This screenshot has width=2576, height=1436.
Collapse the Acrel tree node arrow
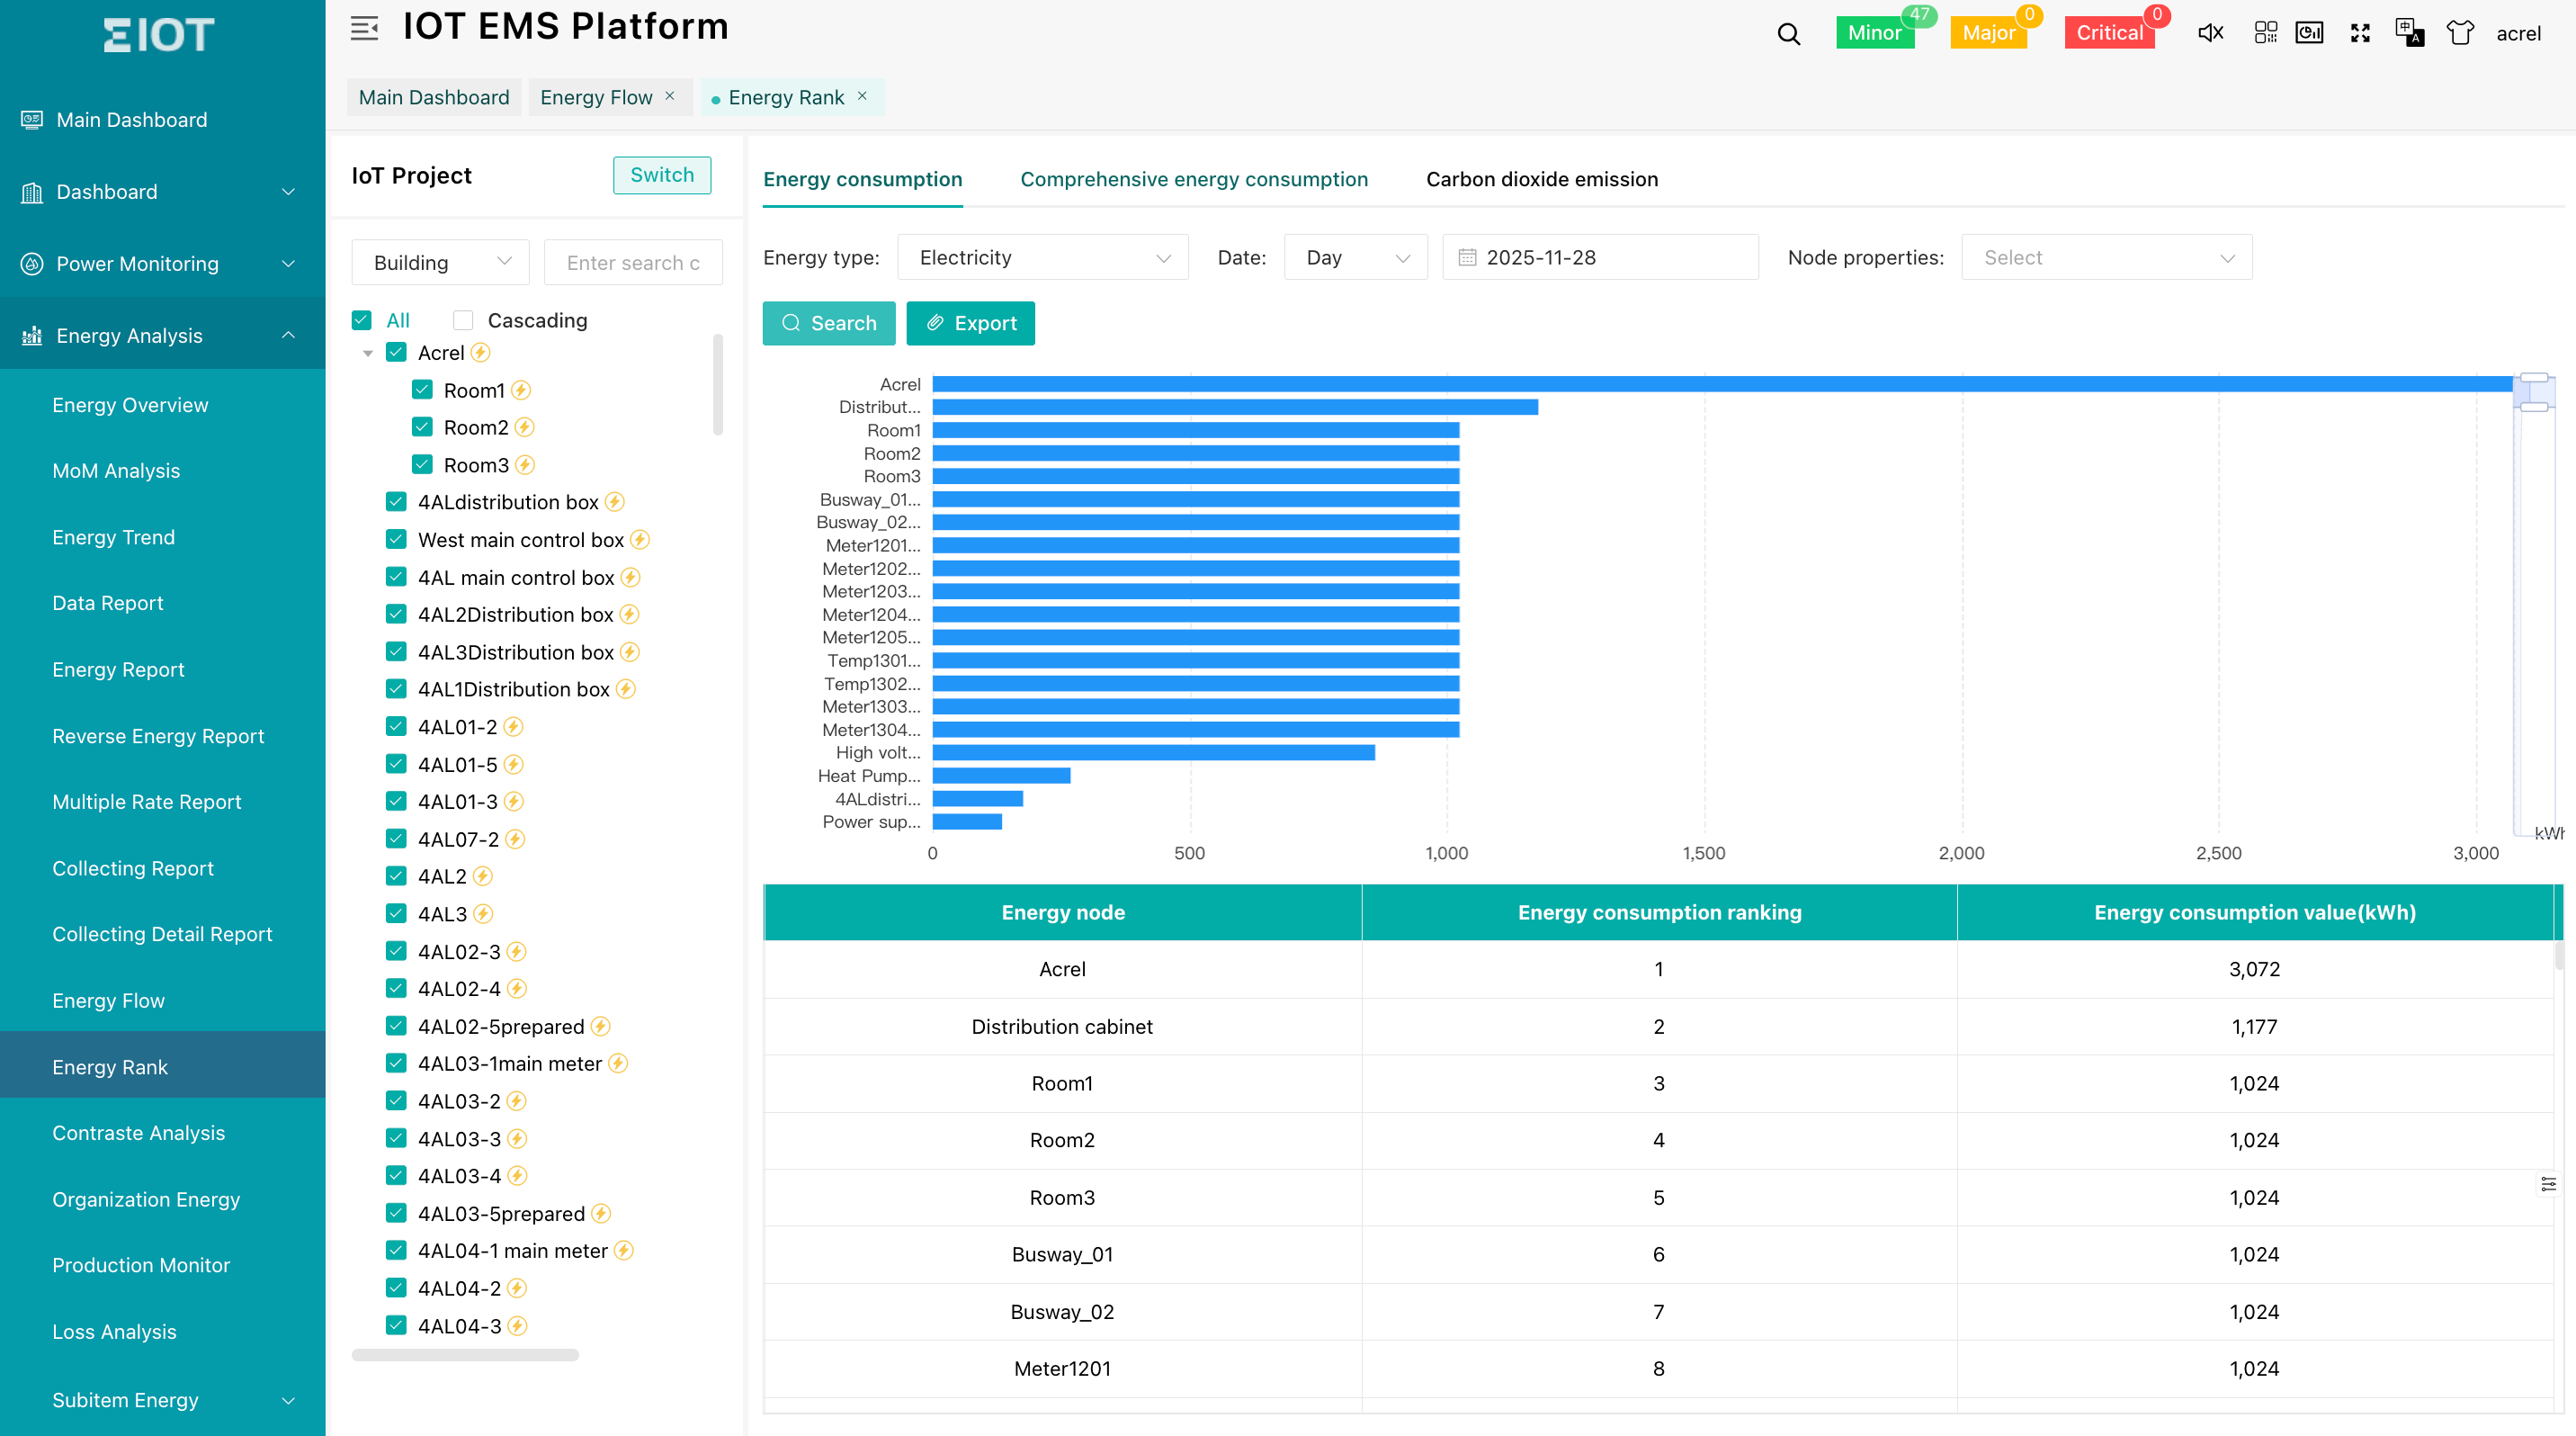(x=368, y=353)
